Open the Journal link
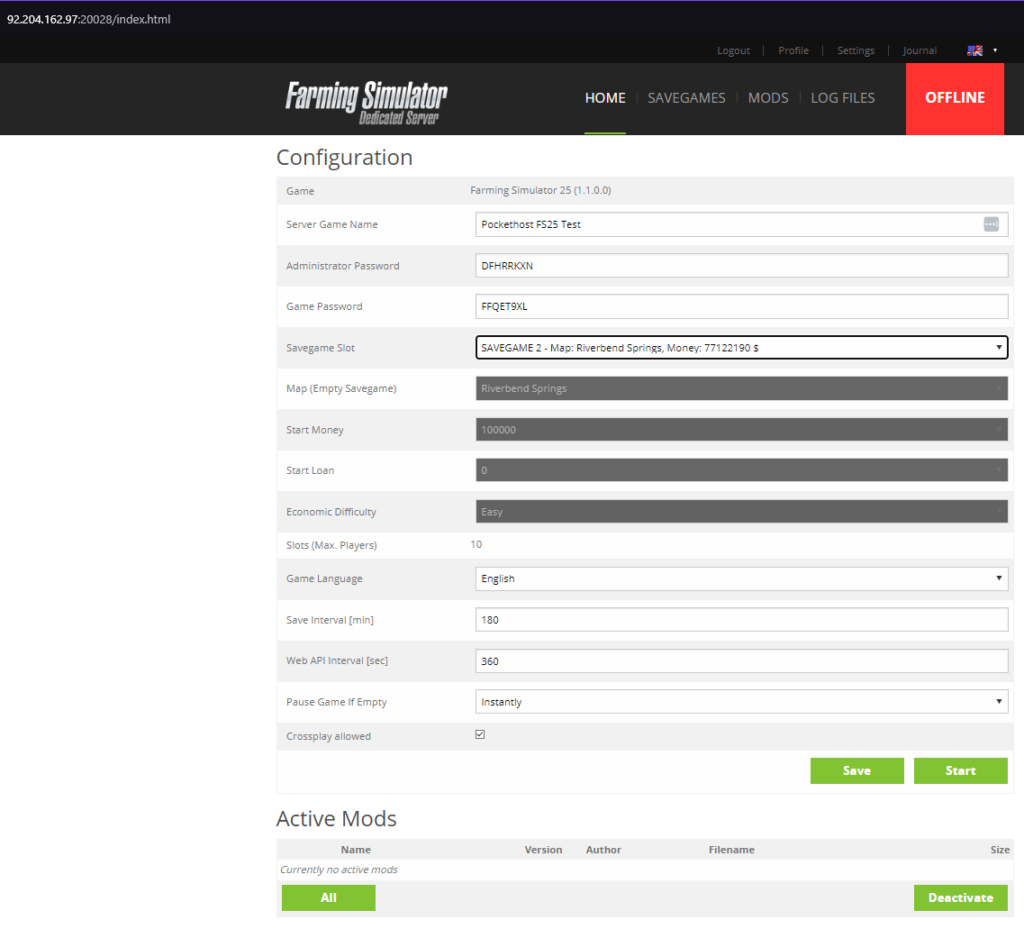Screen dimensions: 1024x929 [x=919, y=51]
